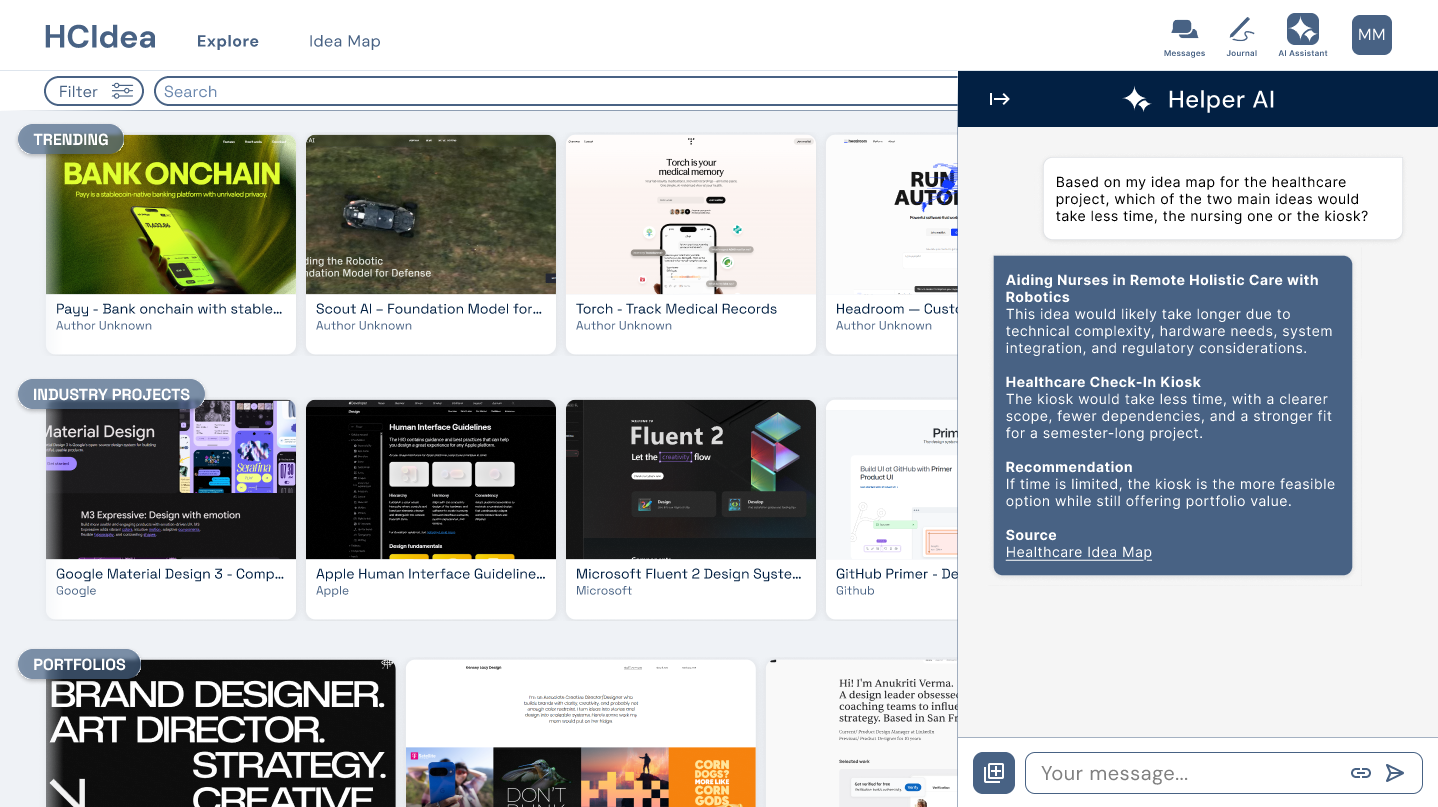Screen dimensions: 1438x807
Task: Click the Payy - Bank onchain title
Action: (x=169, y=309)
